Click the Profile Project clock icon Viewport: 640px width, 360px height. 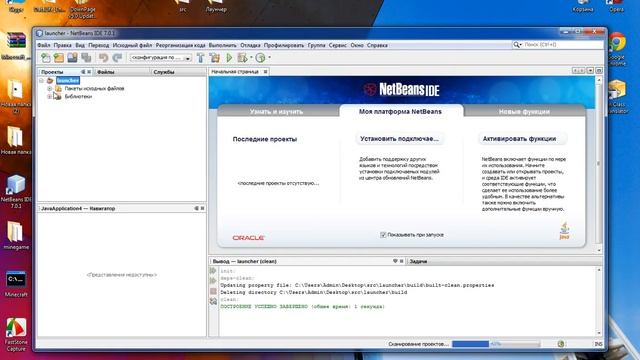(x=260, y=58)
